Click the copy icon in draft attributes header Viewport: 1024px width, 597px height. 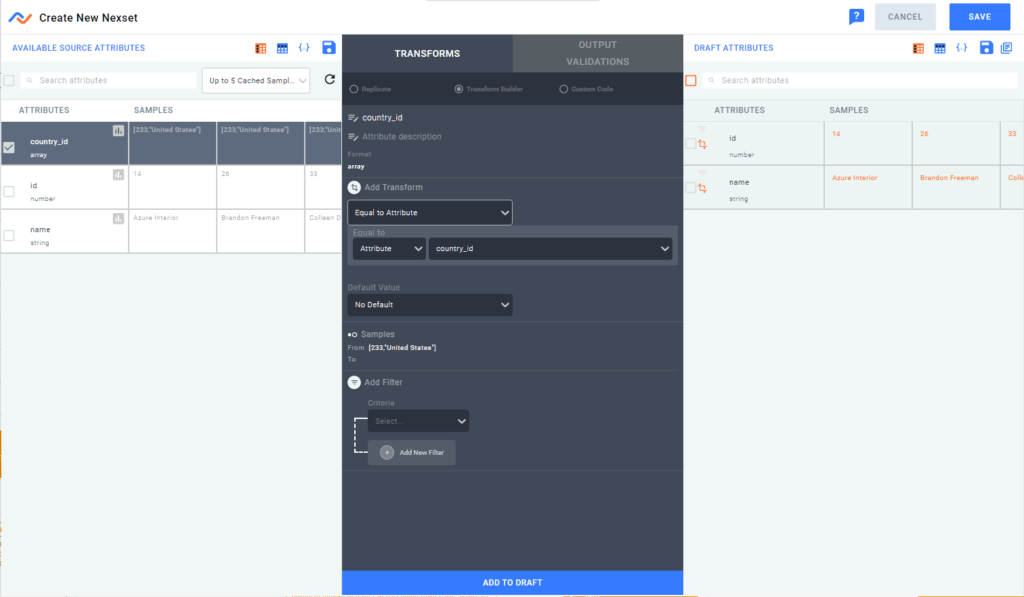coord(1006,48)
